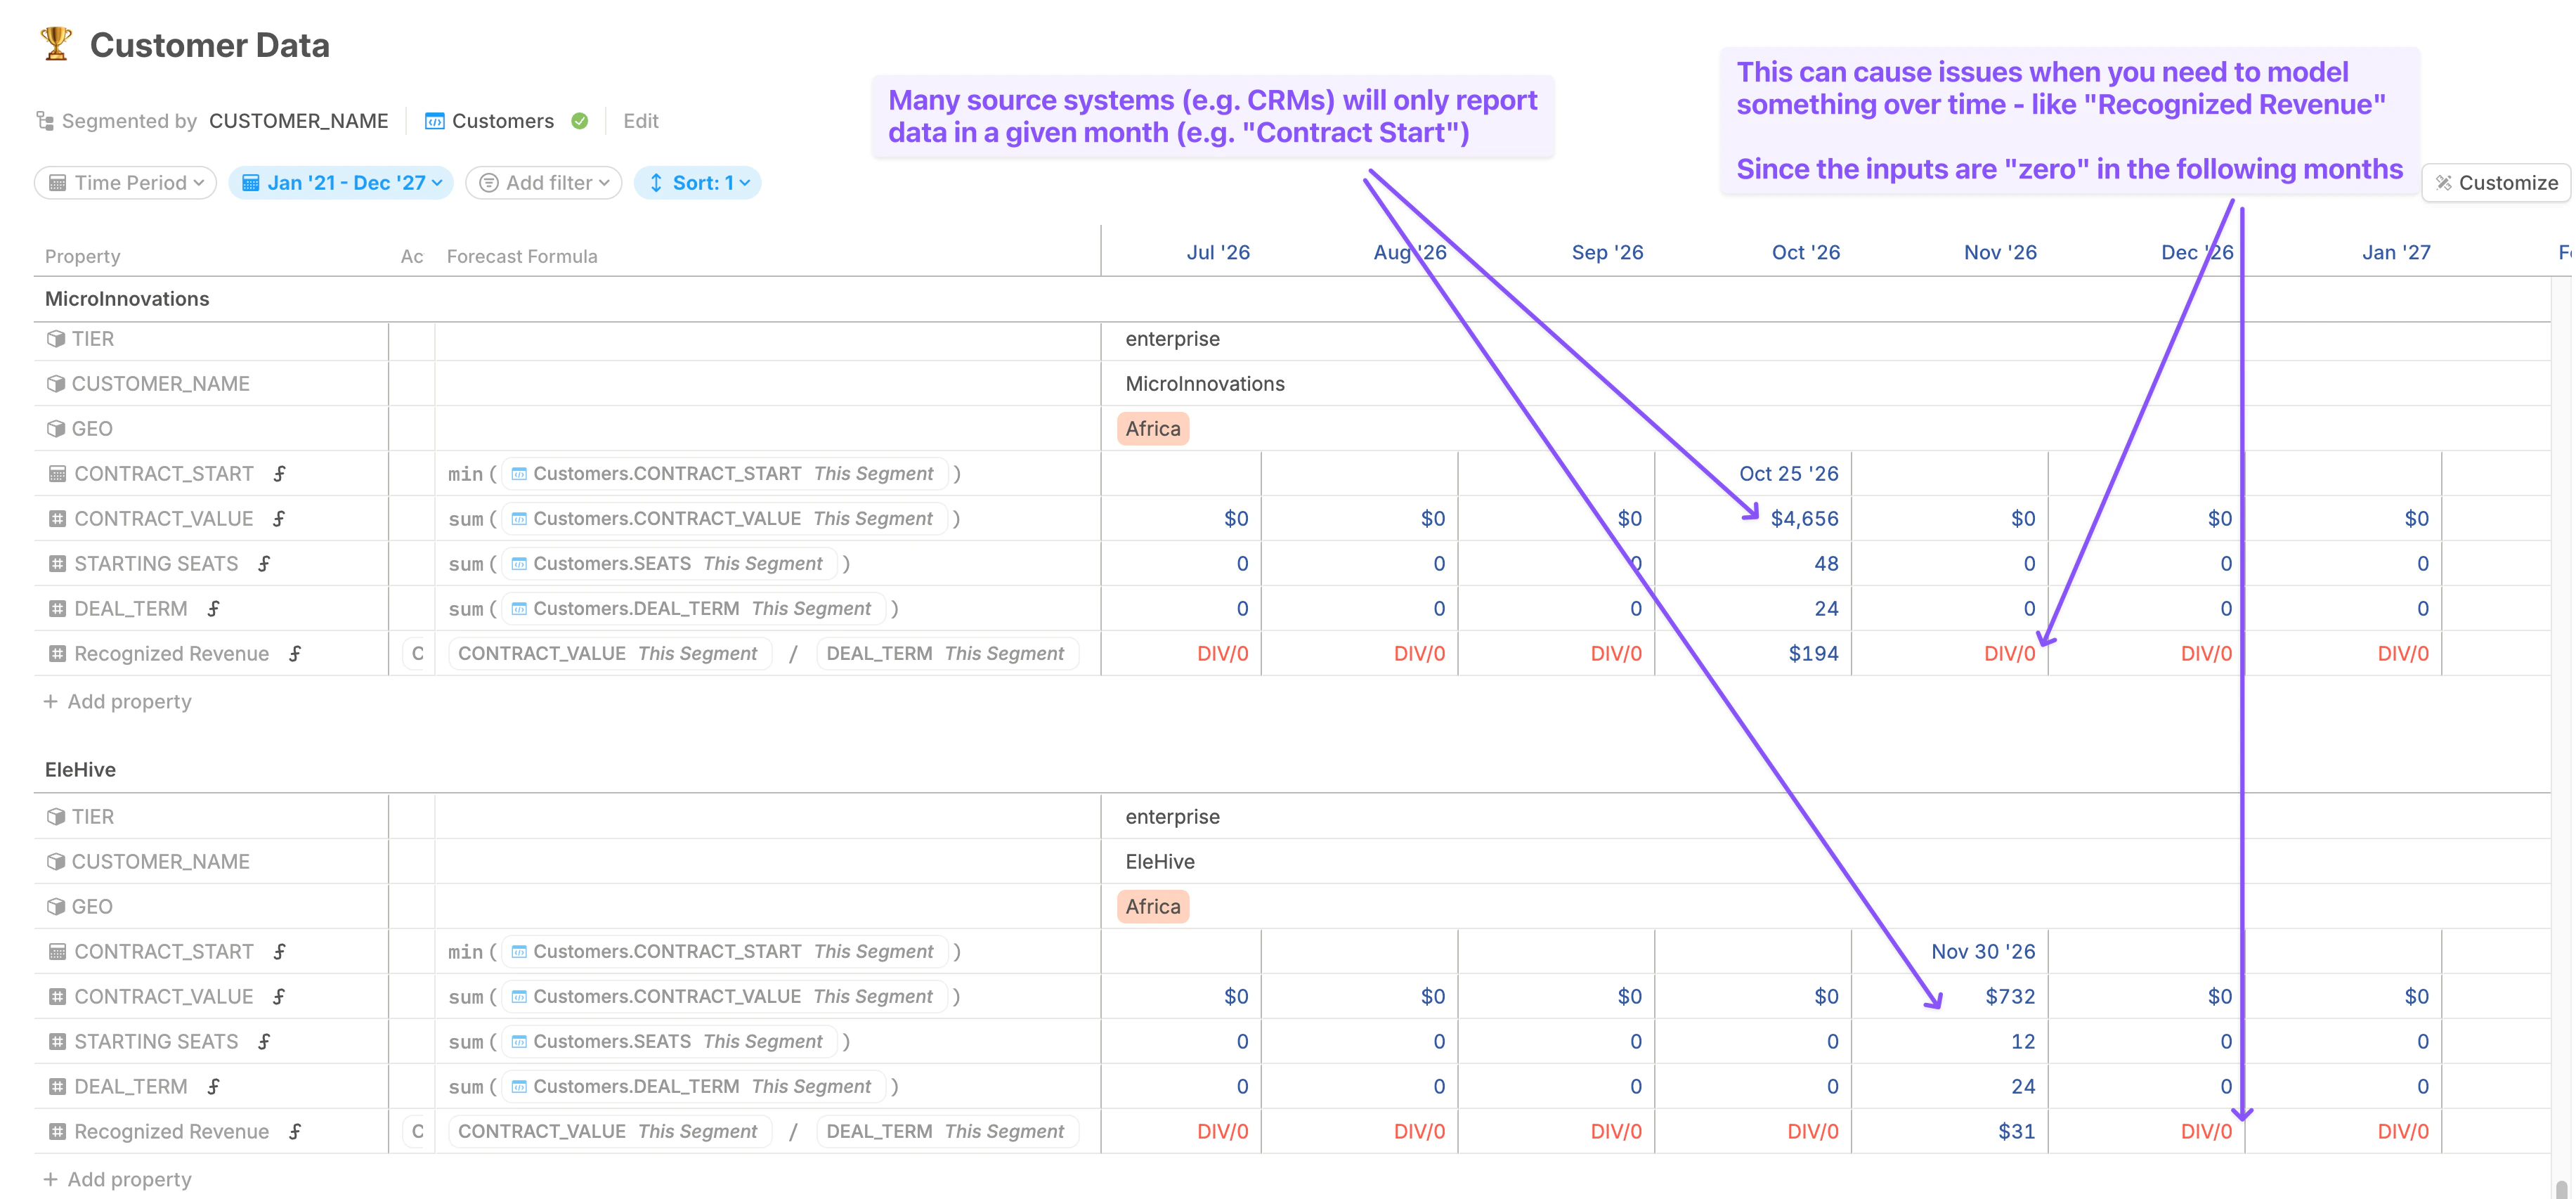2576x1199 pixels.
Task: Click the Customize icon
Action: pos(2444,182)
